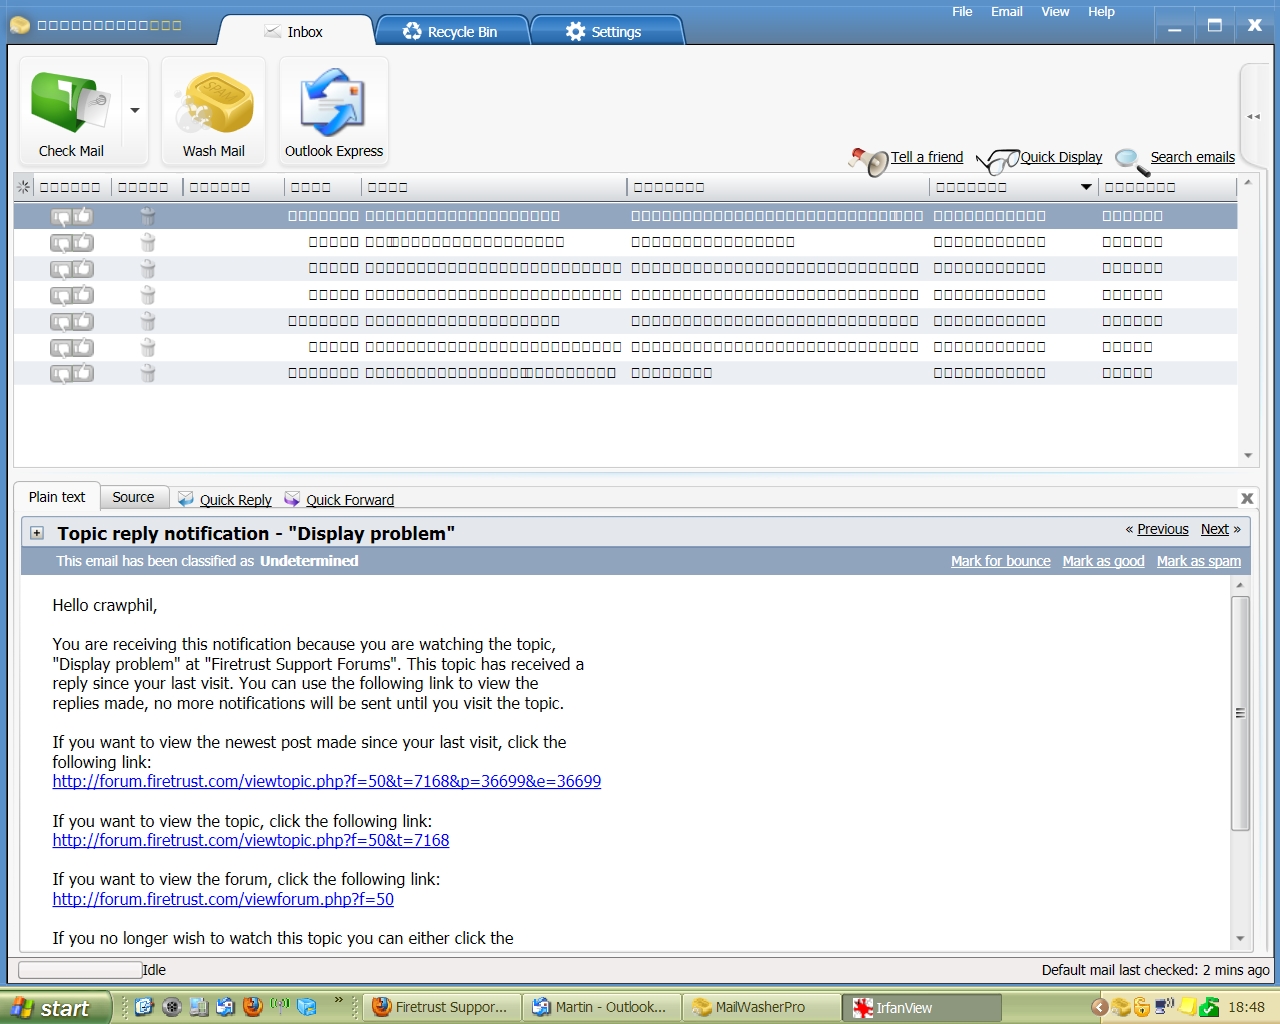Collapse the side panel with double-arrow button
Viewport: 1280px width, 1024px height.
coord(1253,117)
